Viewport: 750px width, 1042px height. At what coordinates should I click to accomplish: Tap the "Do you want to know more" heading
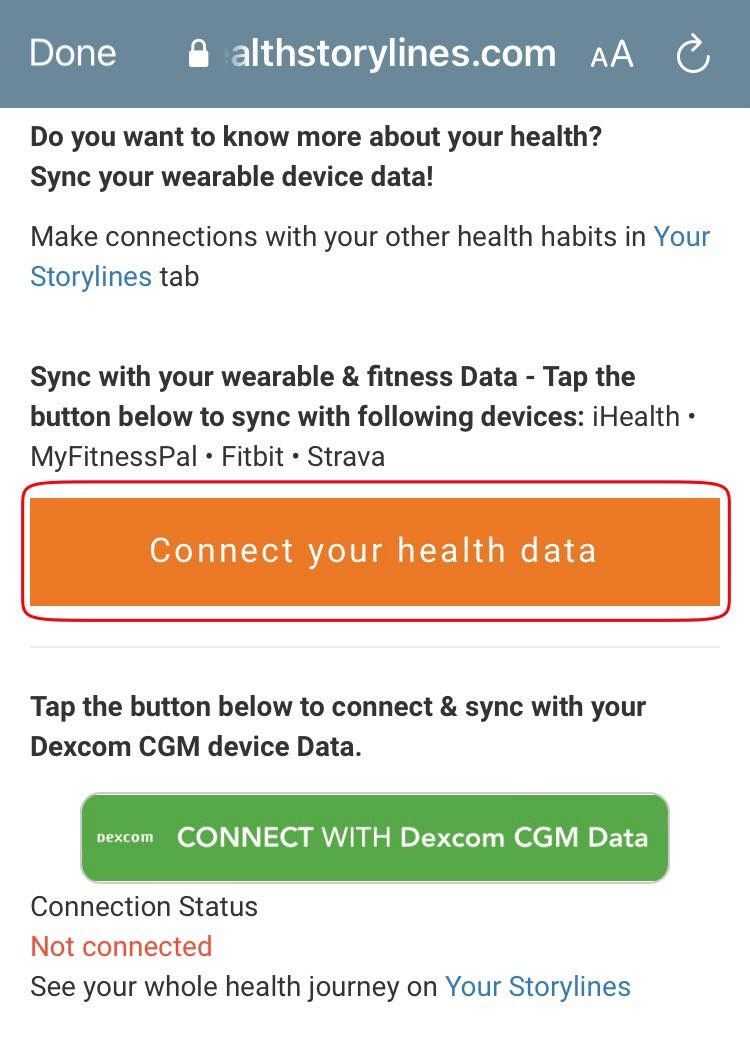tap(316, 136)
